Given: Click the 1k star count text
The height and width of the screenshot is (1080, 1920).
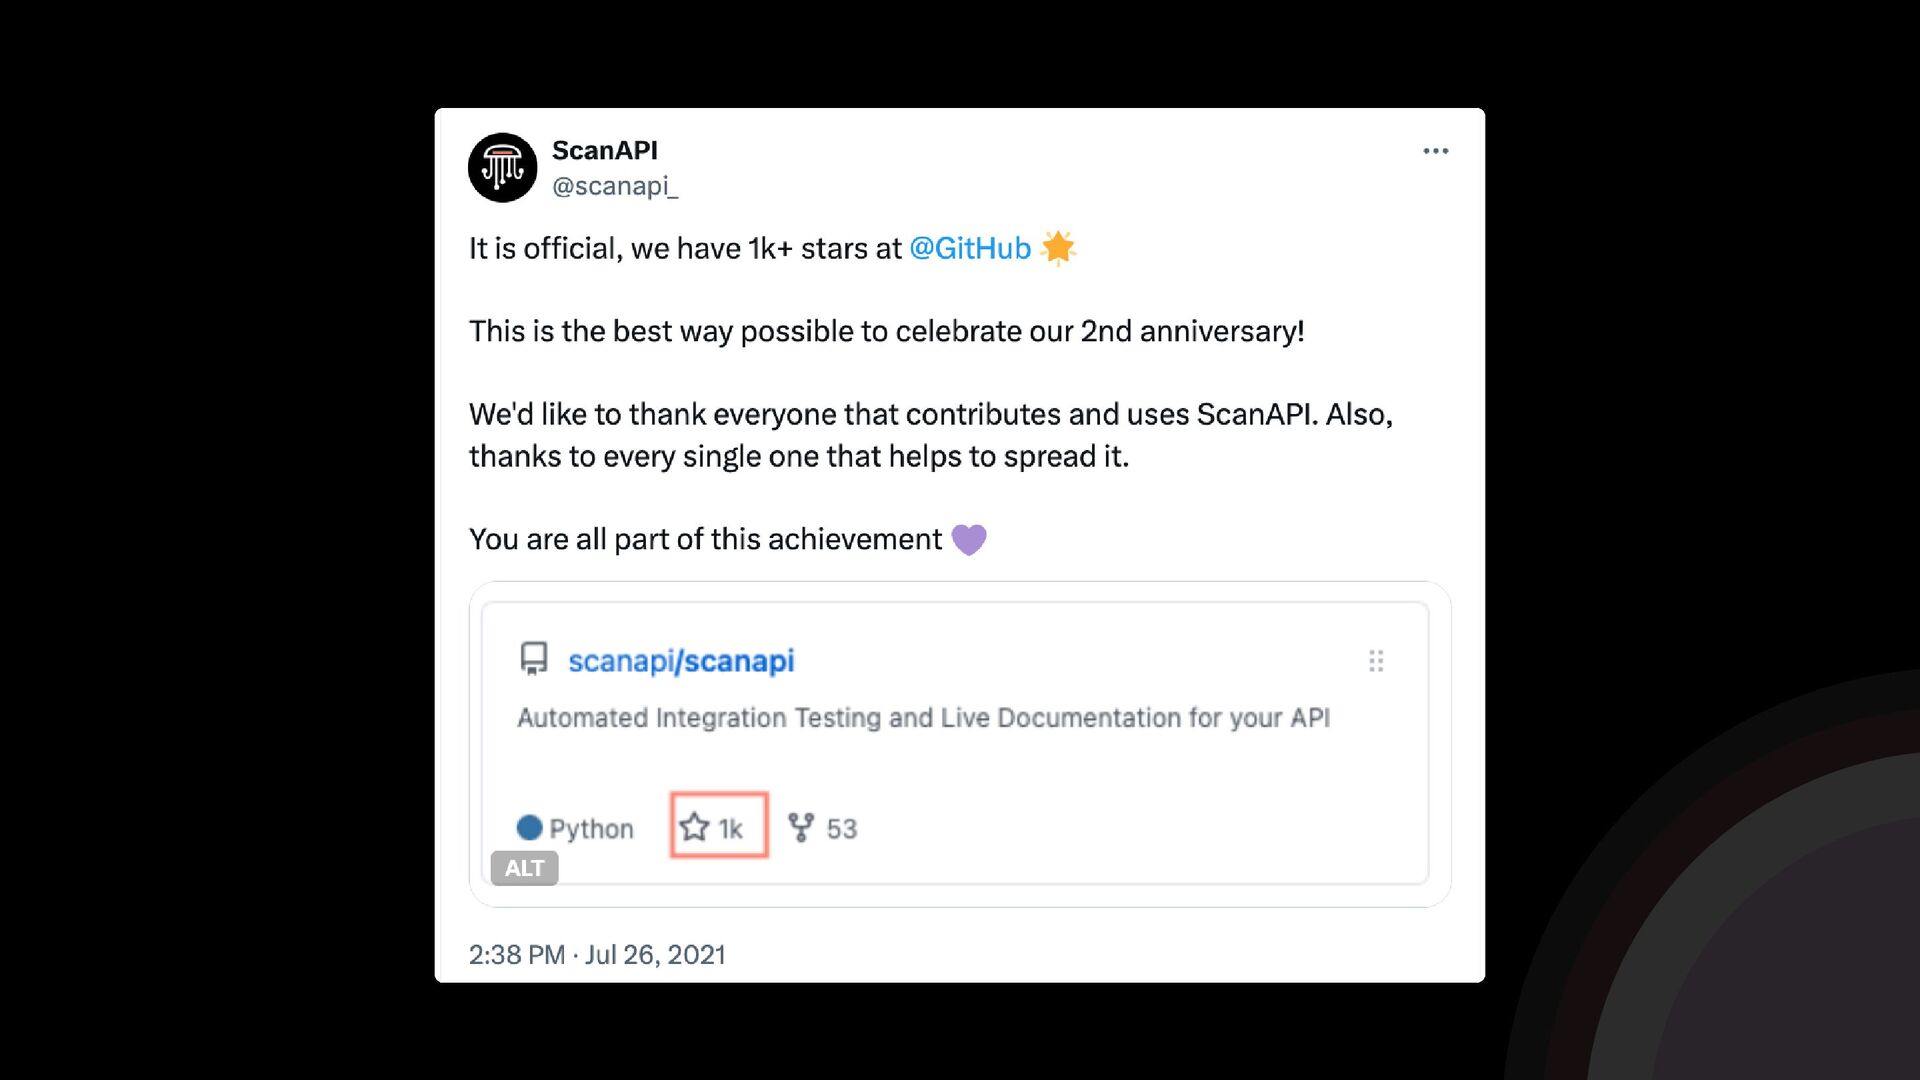Looking at the screenshot, I should tap(730, 829).
